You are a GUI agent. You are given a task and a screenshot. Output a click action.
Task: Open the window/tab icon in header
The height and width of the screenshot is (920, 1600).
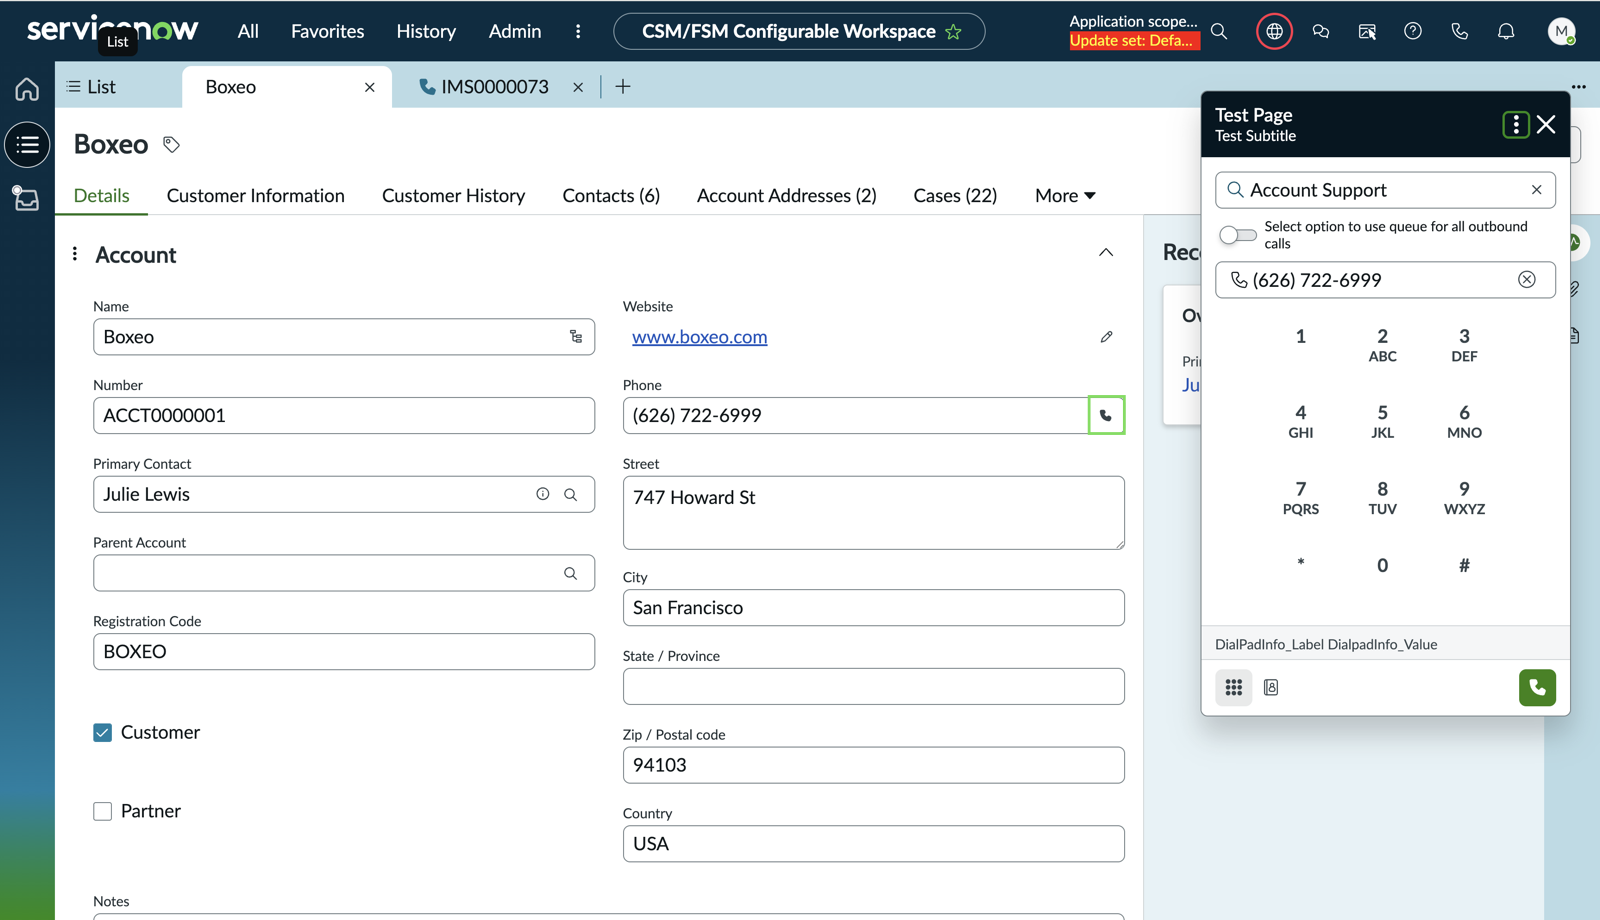coord(1367,32)
